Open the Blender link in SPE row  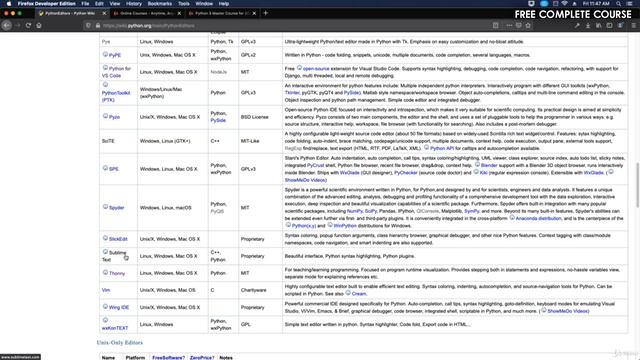point(489,165)
